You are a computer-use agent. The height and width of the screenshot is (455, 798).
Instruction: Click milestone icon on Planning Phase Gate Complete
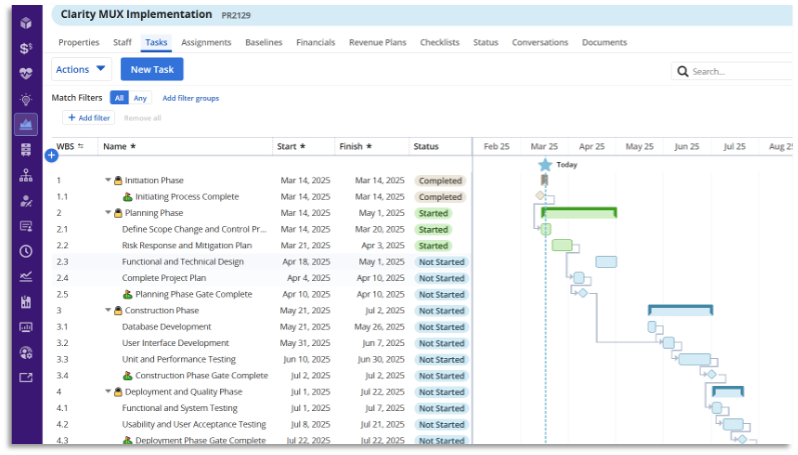pyautogui.click(x=127, y=294)
